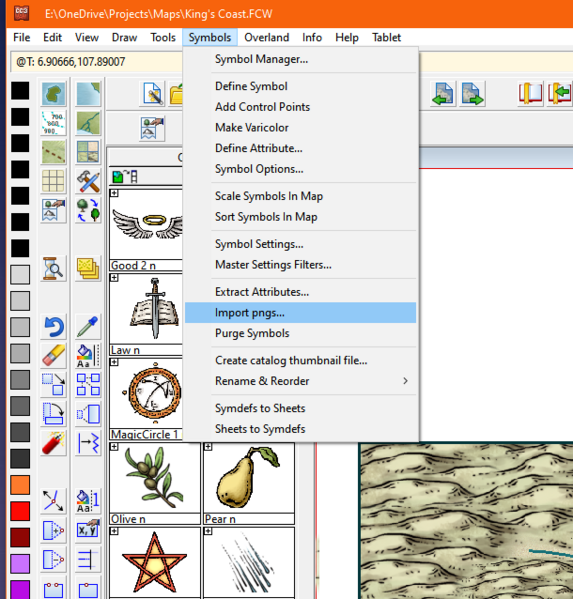Click the stacked yellow sheets icon
This screenshot has width=573, height=599.
[x=88, y=268]
